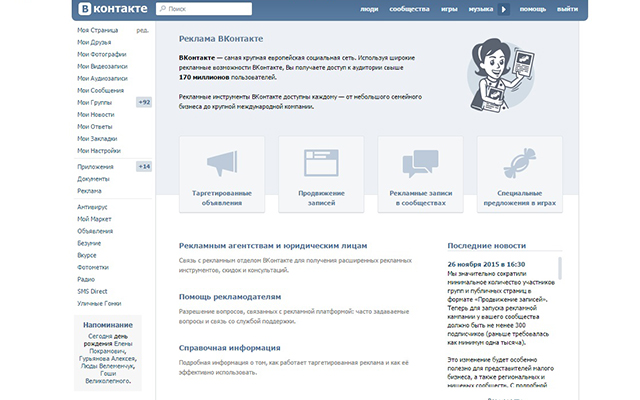Select Продвижение записей card label
Image resolution: width=640 pixels, height=400 pixels.
(321, 198)
